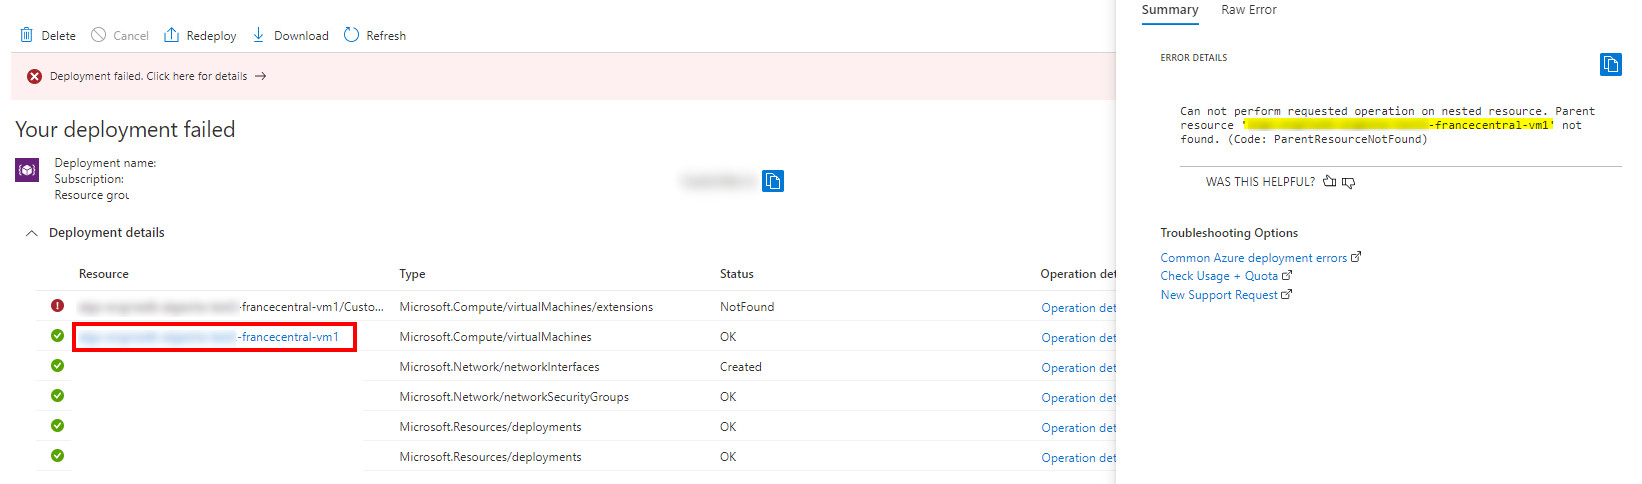
Task: Open Operation details for the networkInterfaces row
Action: pos(1078,368)
